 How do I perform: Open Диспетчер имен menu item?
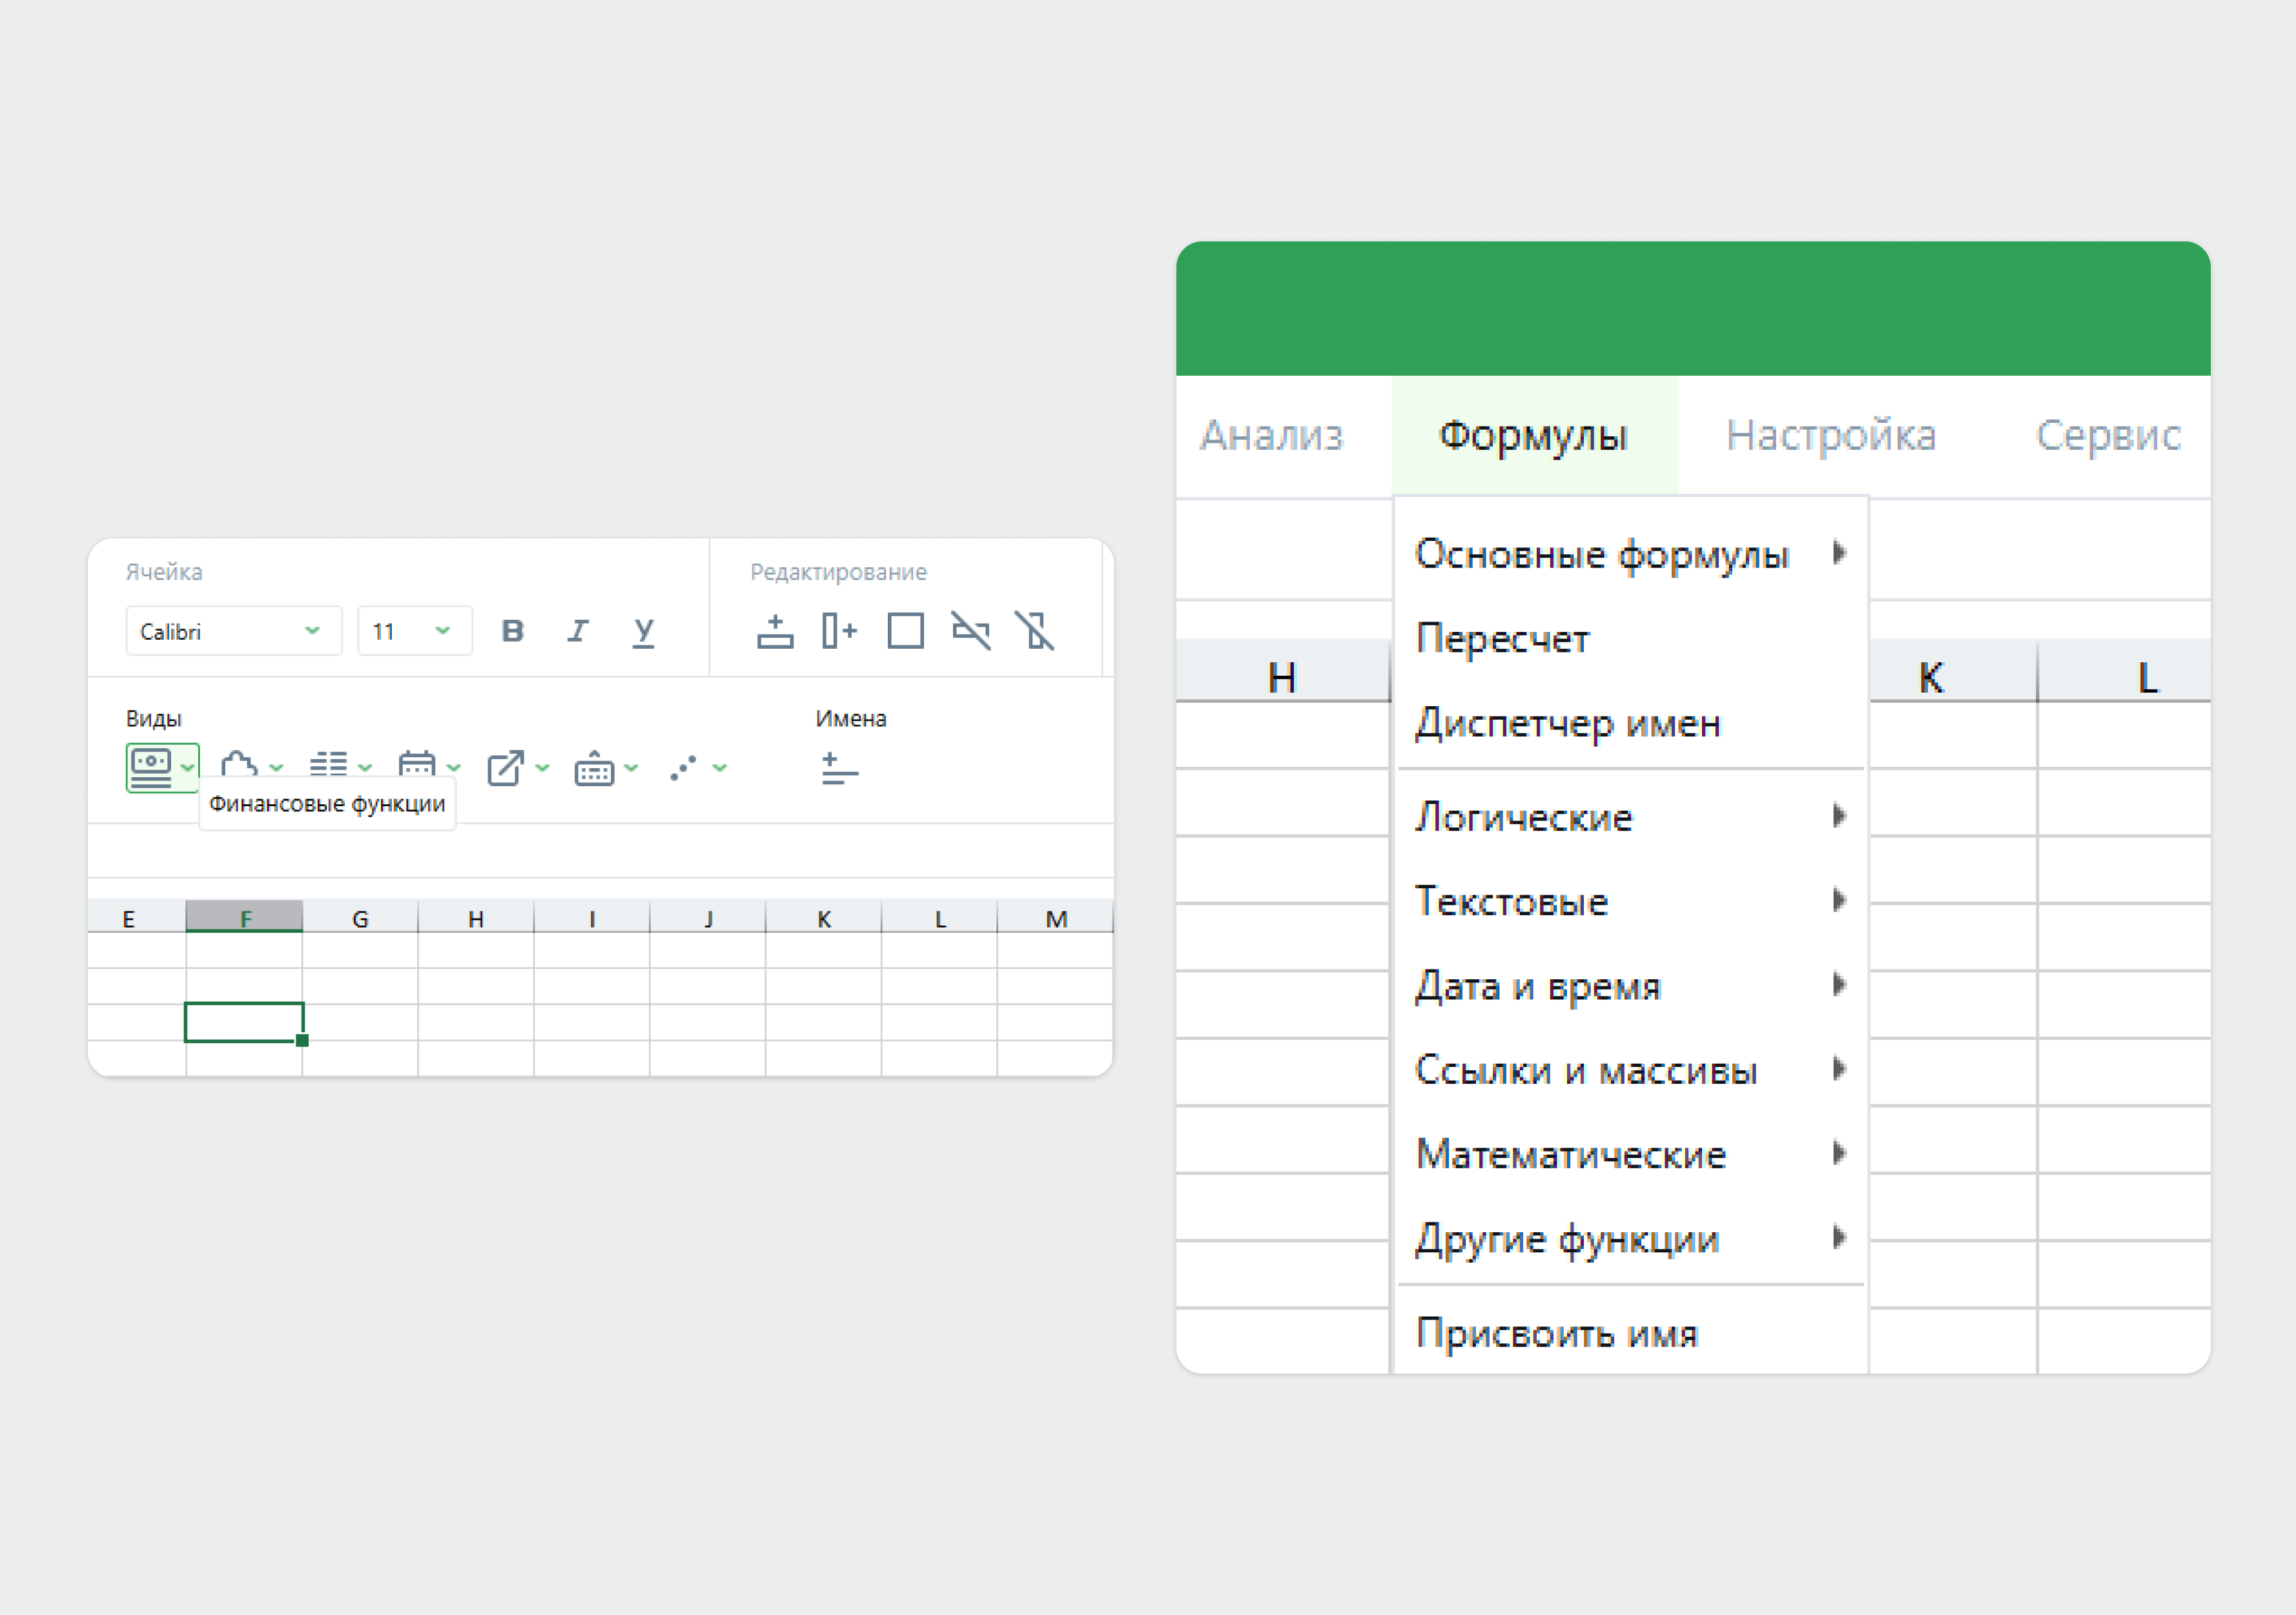1631,722
